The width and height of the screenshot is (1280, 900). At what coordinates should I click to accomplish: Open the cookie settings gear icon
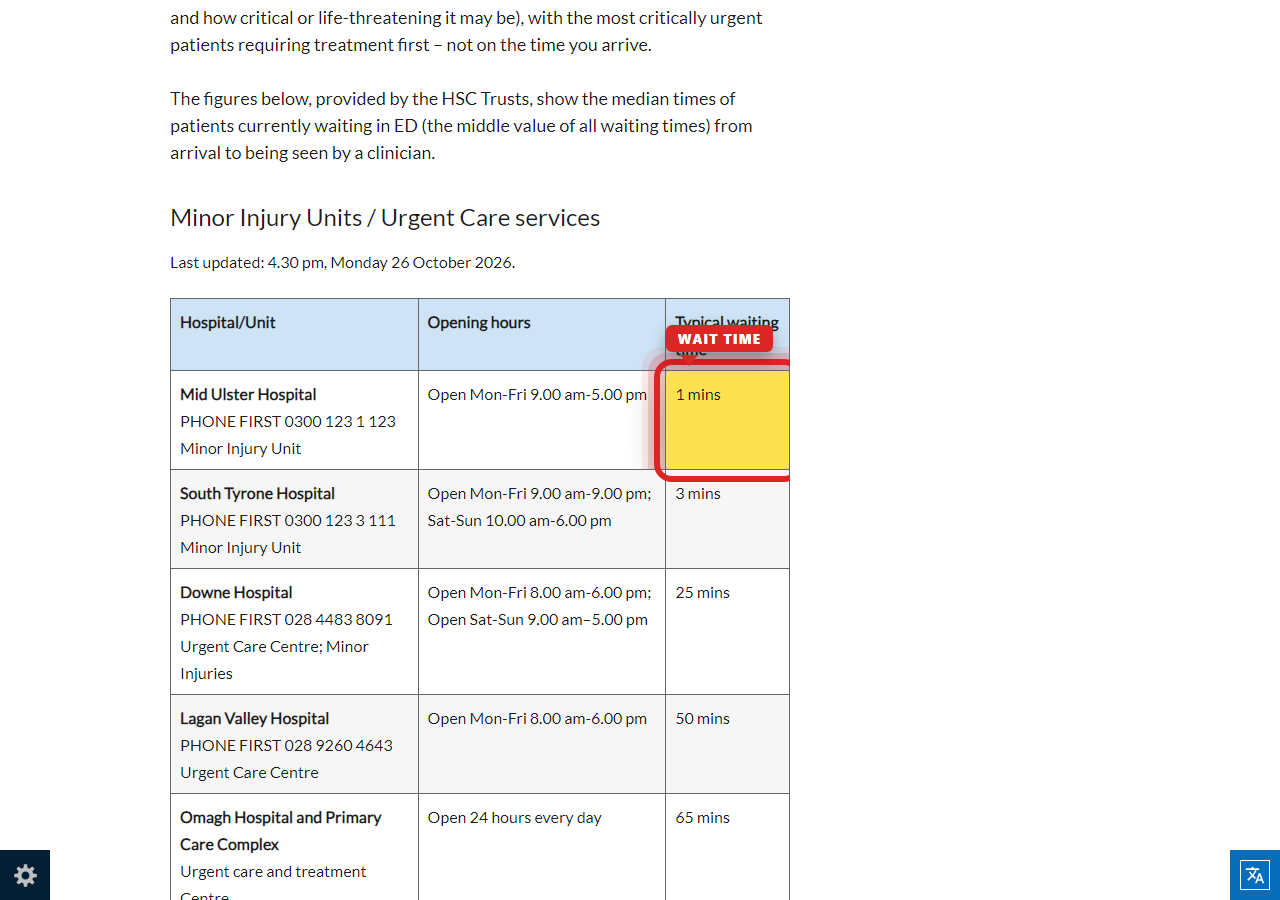point(25,875)
